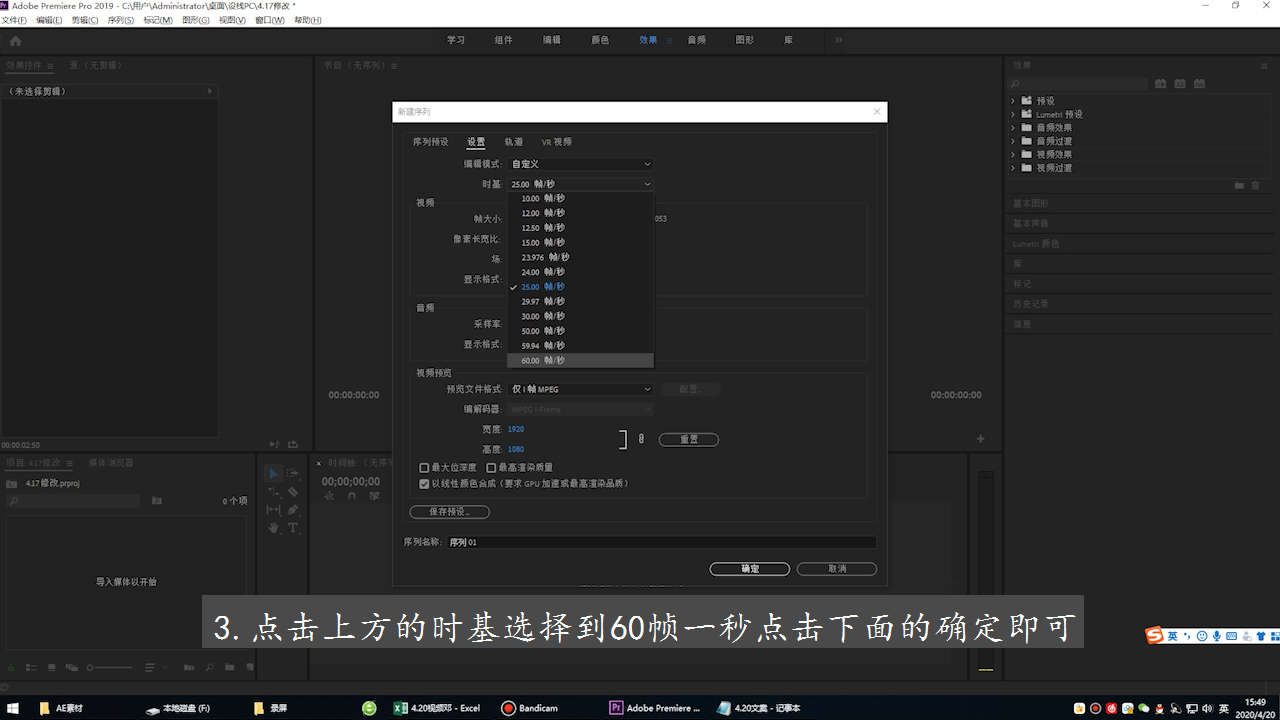This screenshot has width=1280, height=720.
Task: Select the Slip tool
Action: click(273, 509)
